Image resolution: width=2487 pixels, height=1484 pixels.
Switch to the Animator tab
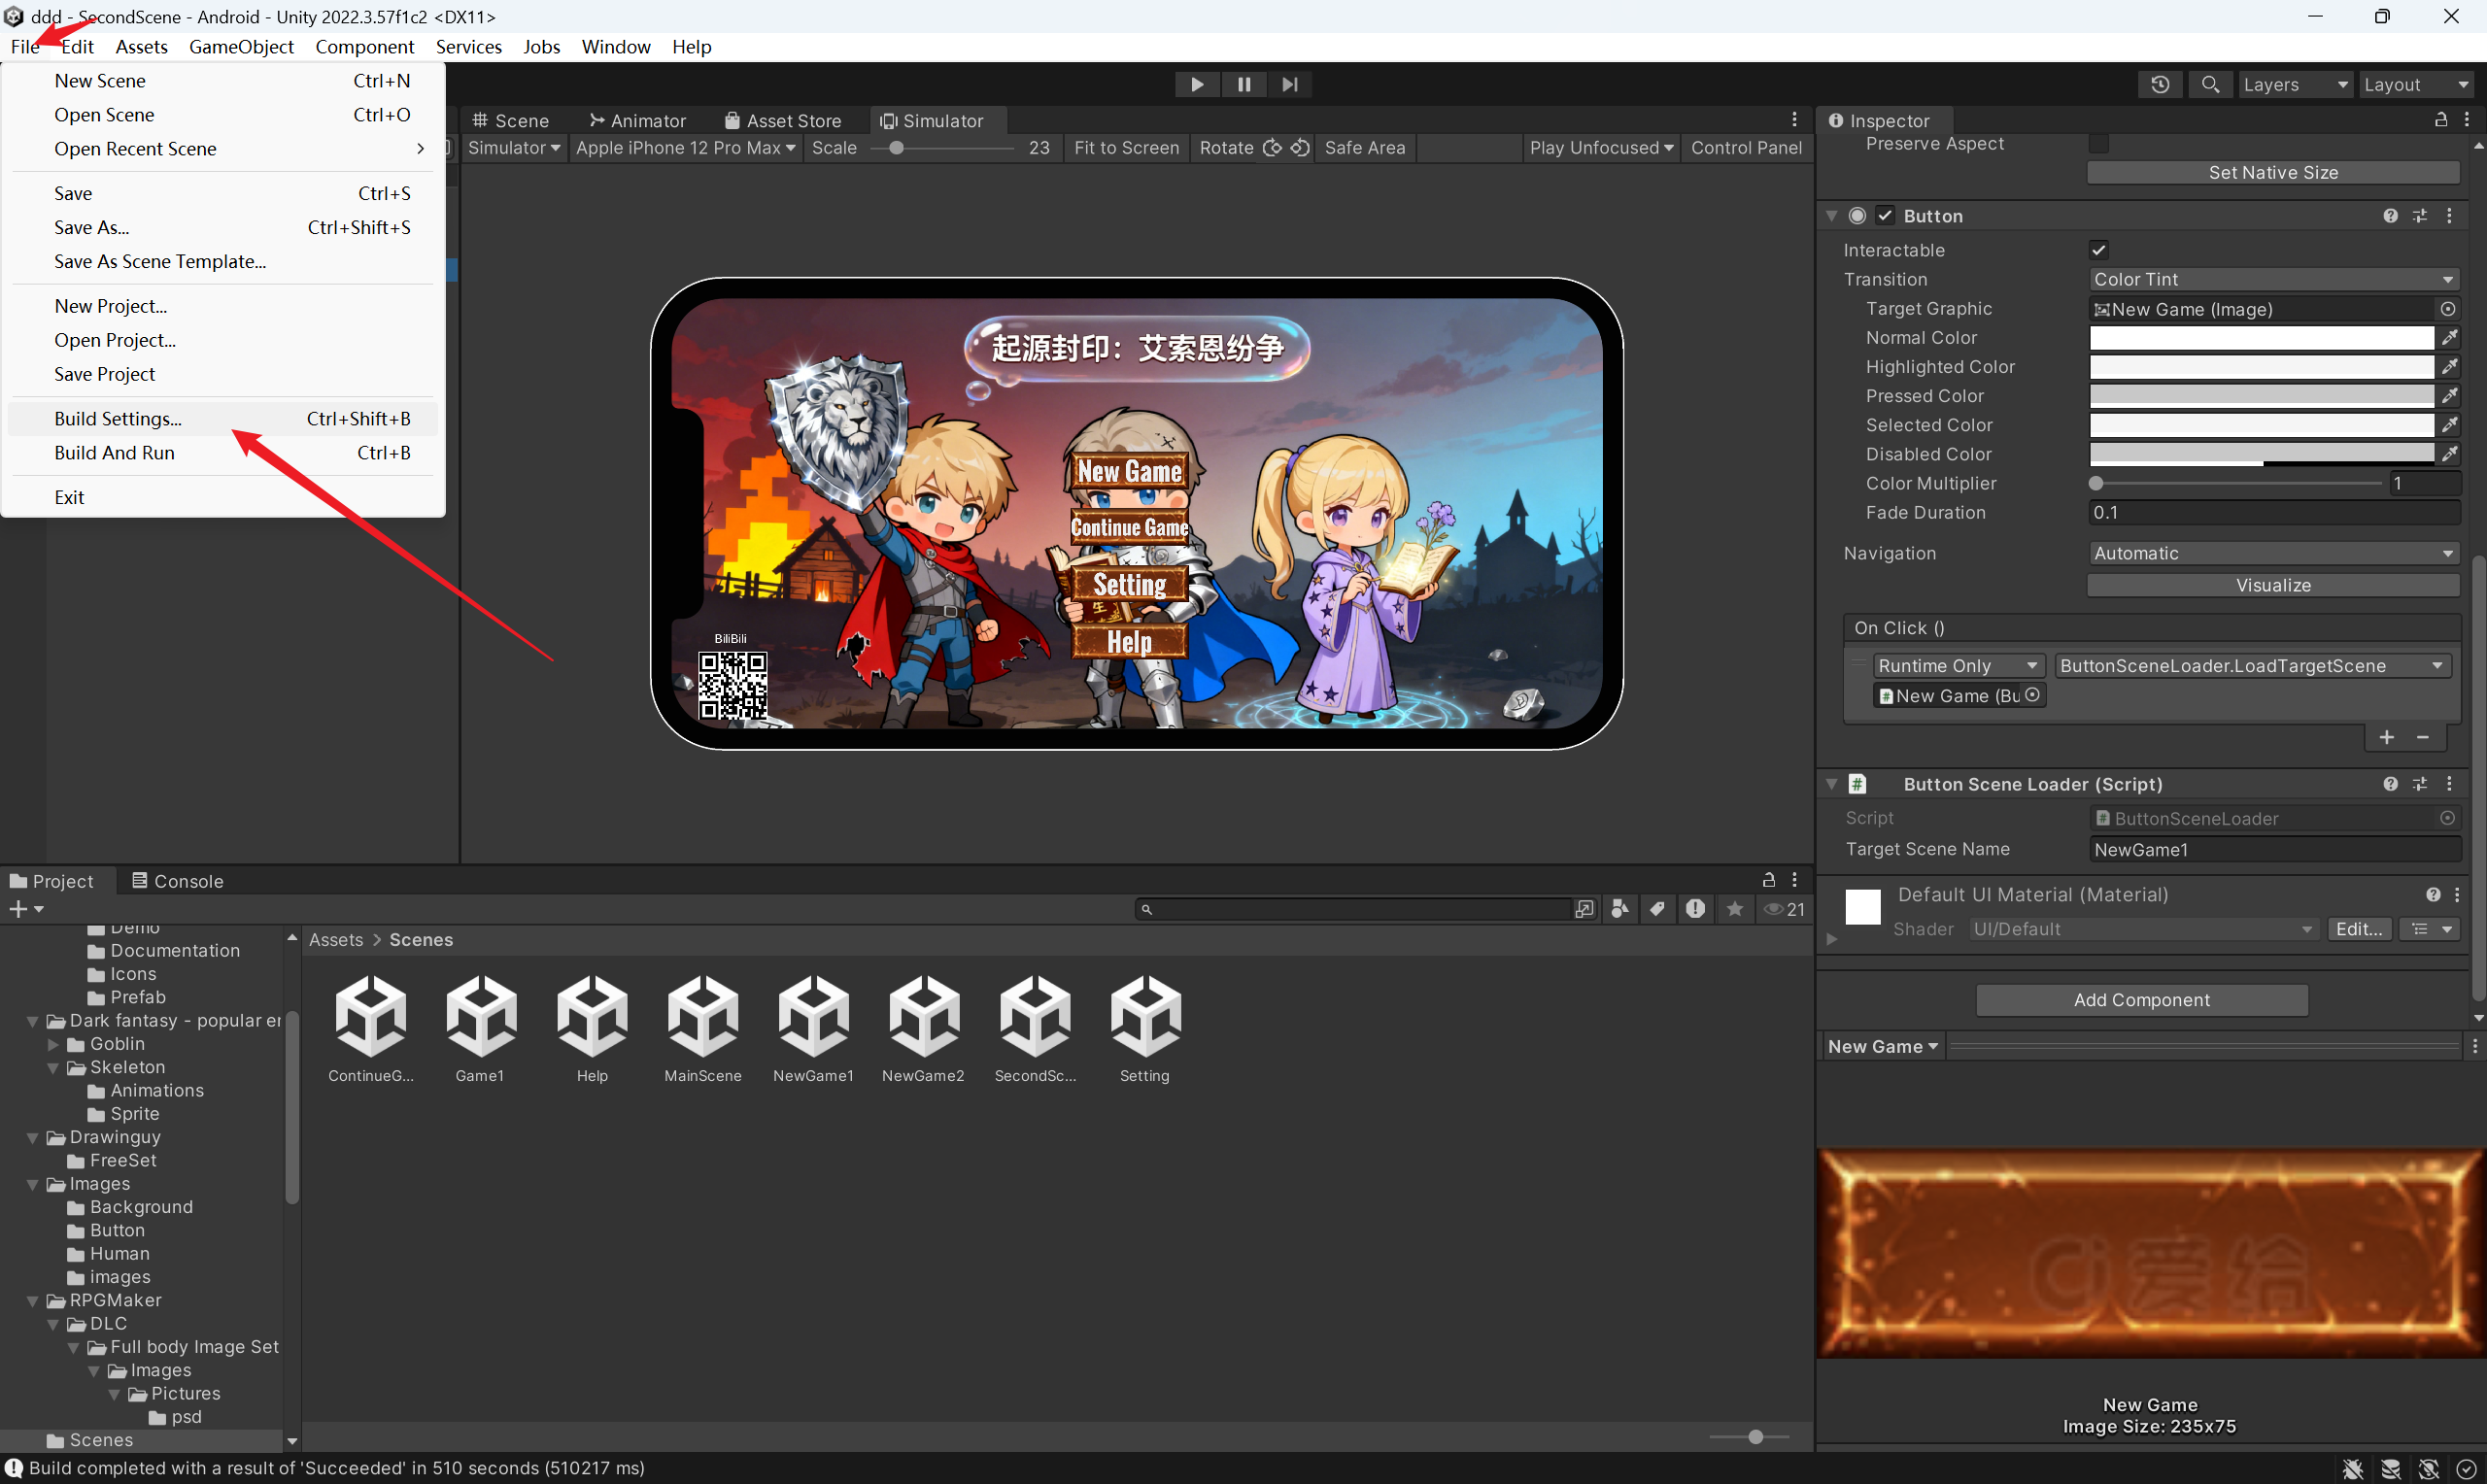637,121
